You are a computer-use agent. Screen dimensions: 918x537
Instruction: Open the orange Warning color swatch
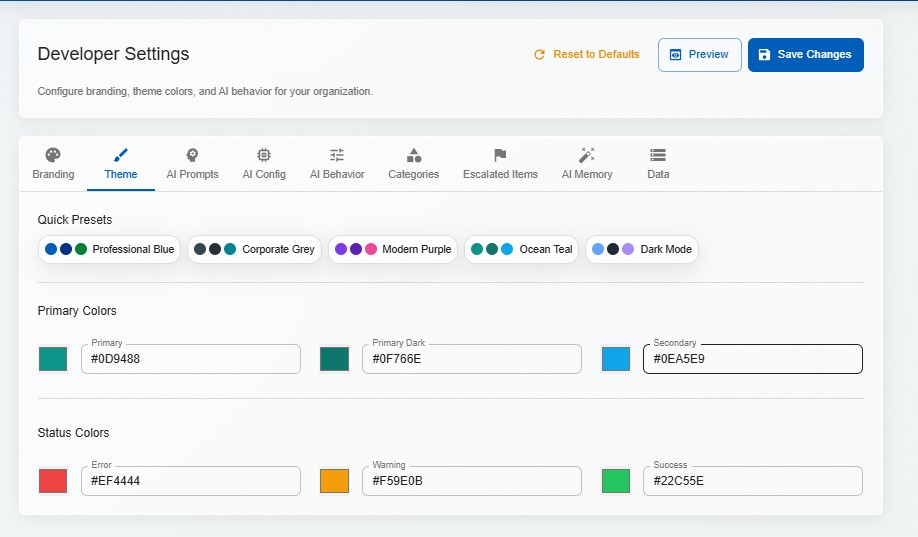[x=334, y=481]
